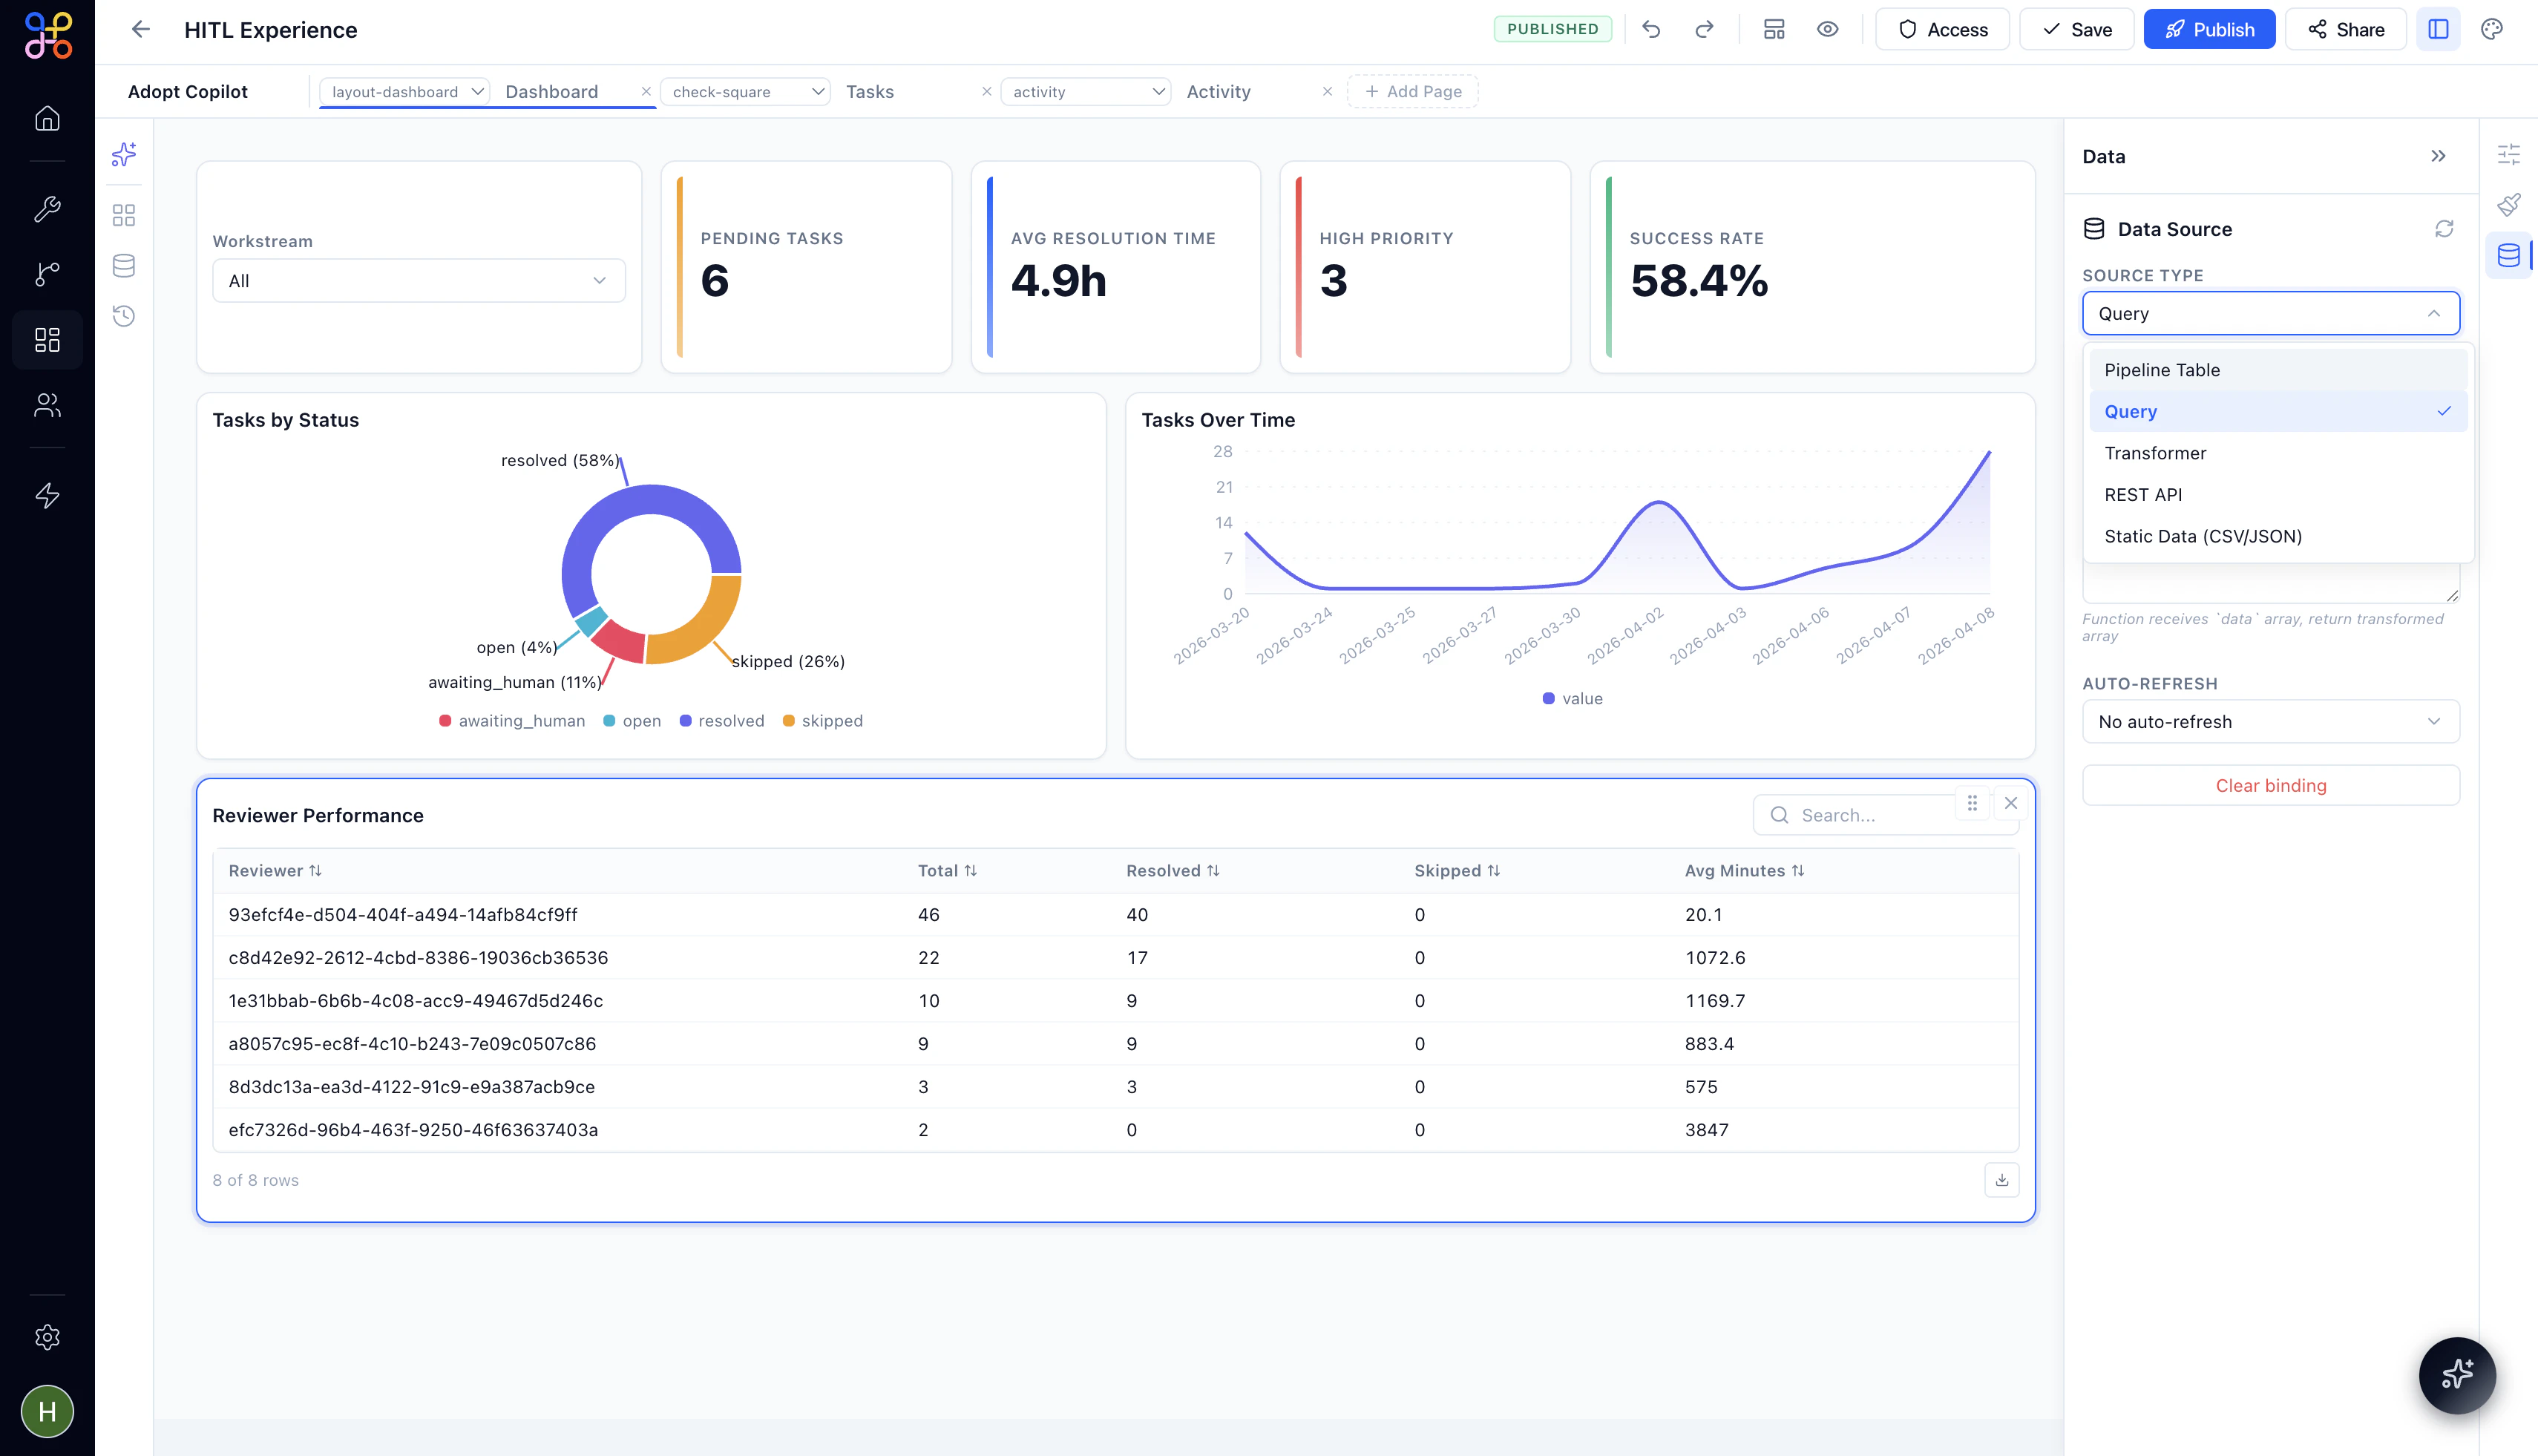Click the AI sparkle icon in left toolbar

[124, 154]
